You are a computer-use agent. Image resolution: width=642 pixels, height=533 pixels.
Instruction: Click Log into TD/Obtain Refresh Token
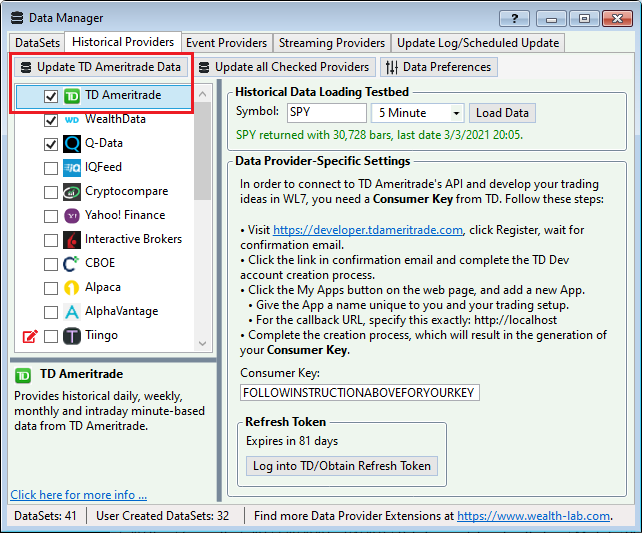click(341, 466)
